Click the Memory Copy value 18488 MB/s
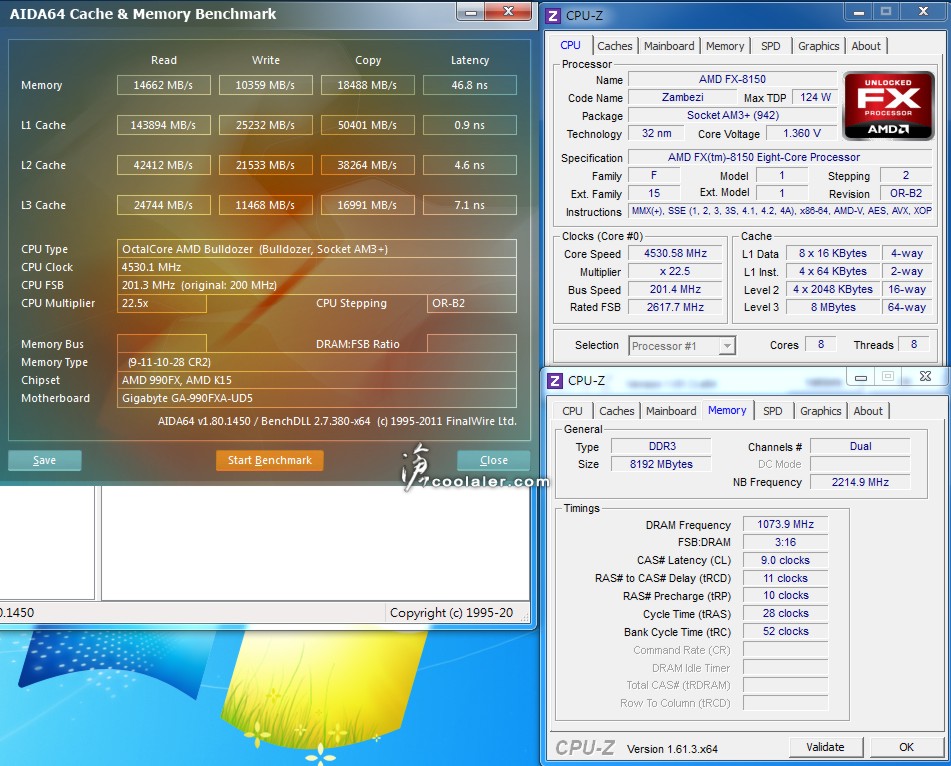This screenshot has height=766, width=951. (x=368, y=86)
